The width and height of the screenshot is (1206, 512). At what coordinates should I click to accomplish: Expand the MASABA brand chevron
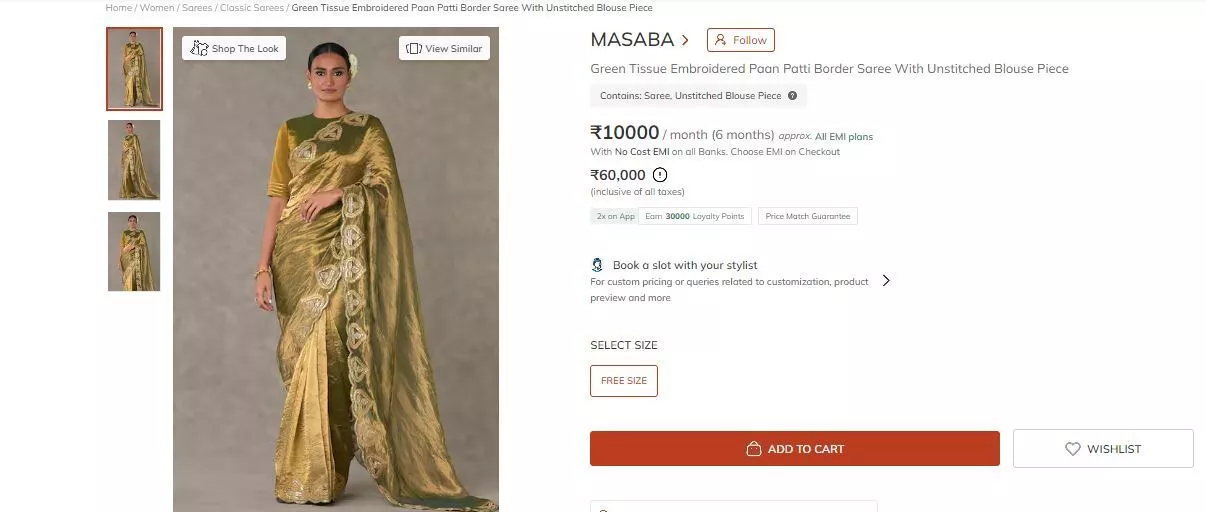tap(685, 40)
